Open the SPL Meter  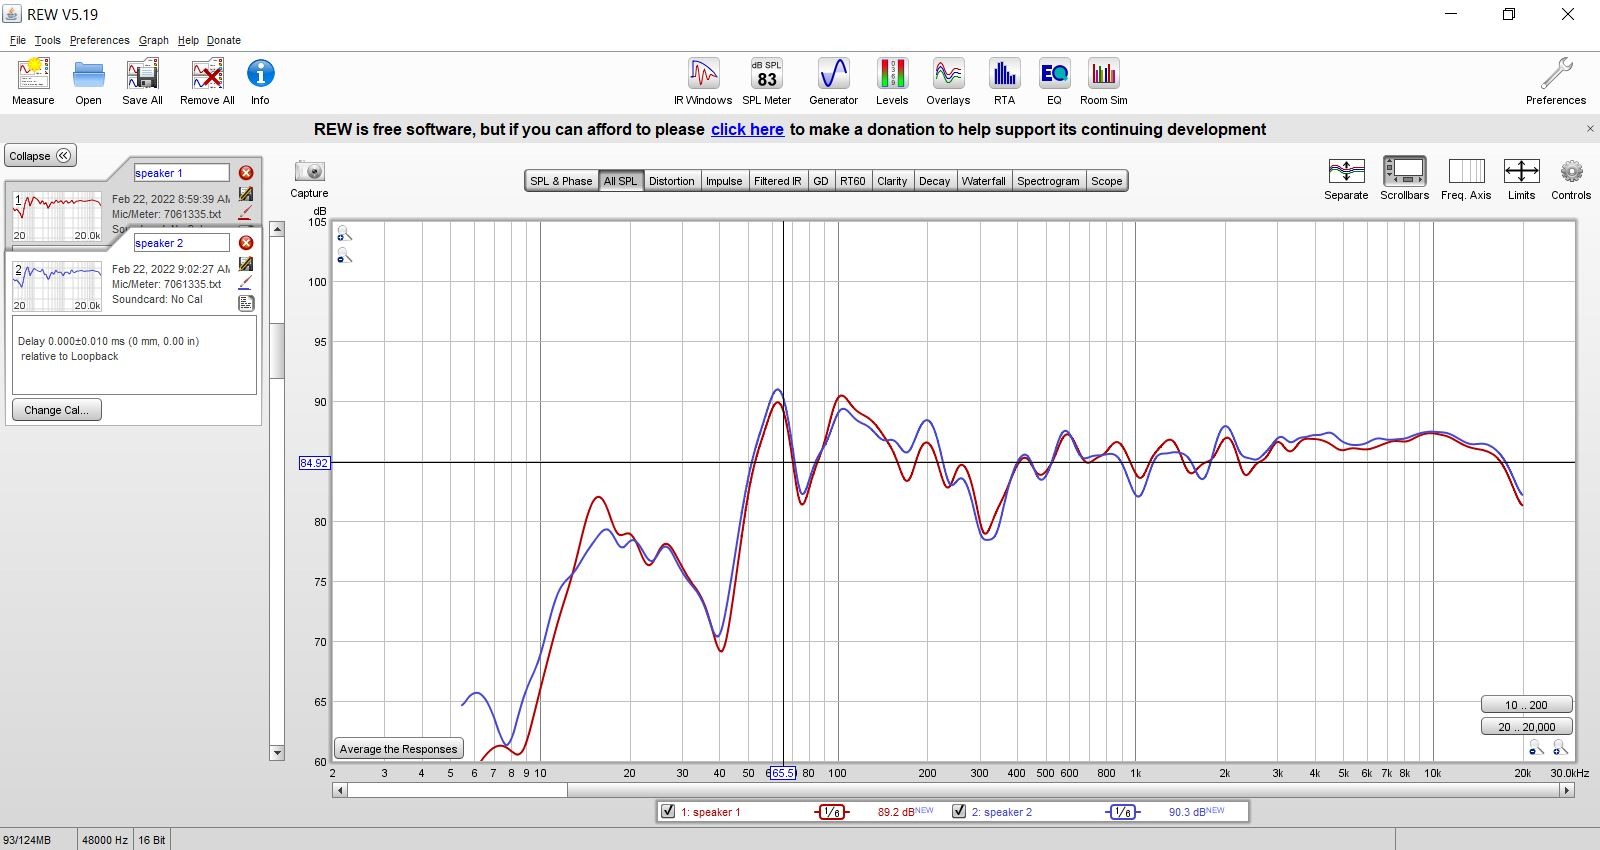(x=766, y=81)
